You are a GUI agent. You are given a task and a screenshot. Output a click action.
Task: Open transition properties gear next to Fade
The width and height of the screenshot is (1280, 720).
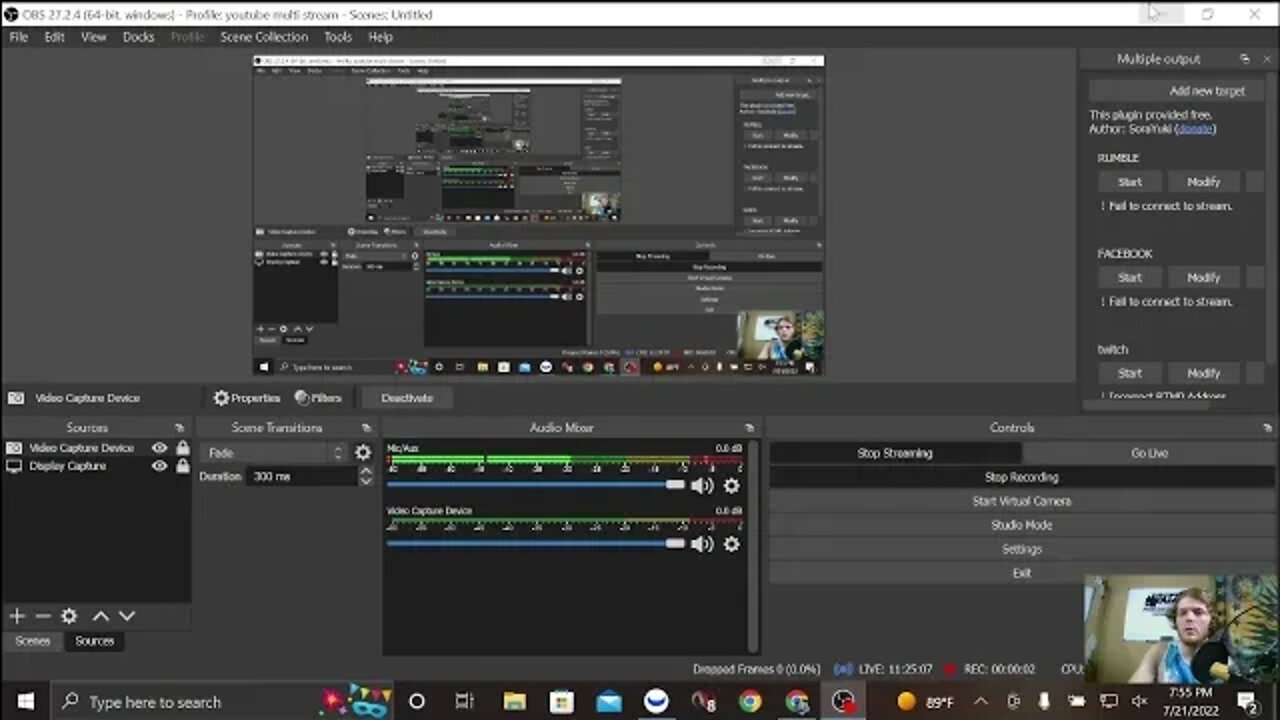point(363,453)
